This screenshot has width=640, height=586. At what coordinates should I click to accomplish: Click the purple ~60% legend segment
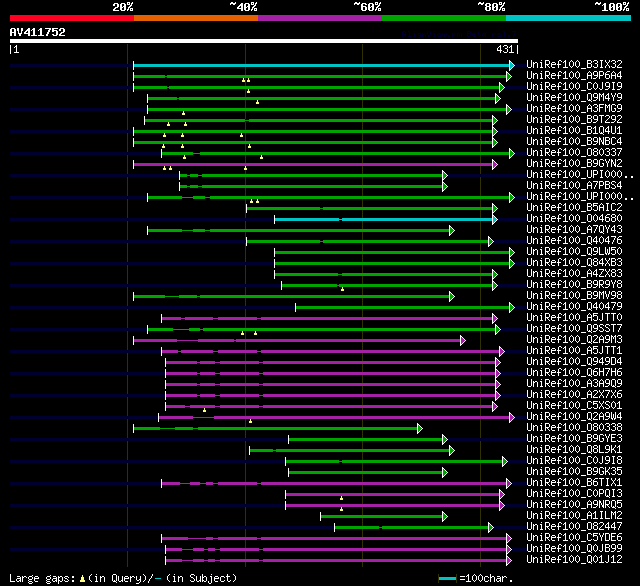pyautogui.click(x=320, y=18)
